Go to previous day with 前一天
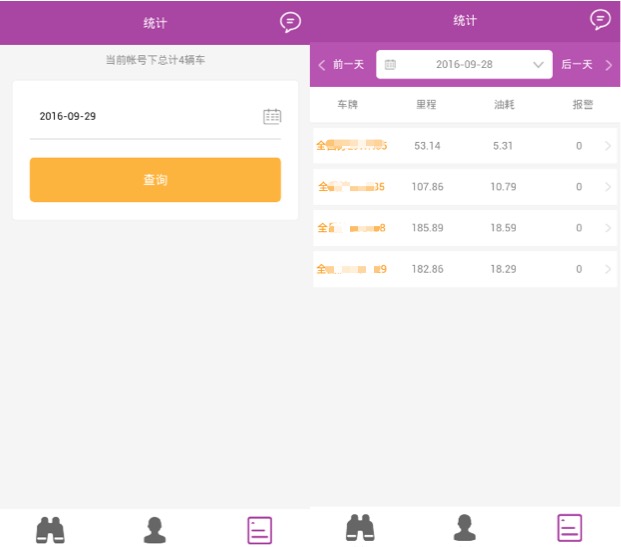The height and width of the screenshot is (547, 621). click(x=342, y=65)
